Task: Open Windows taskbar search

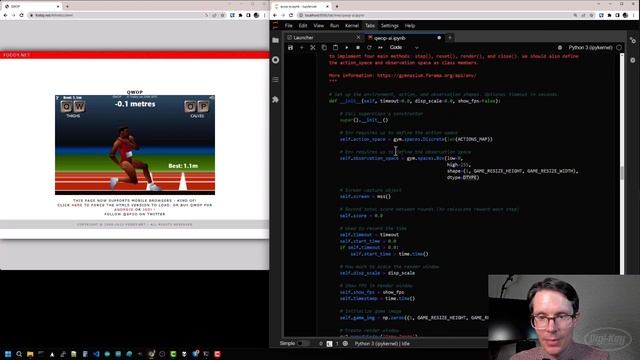Action: (19, 354)
